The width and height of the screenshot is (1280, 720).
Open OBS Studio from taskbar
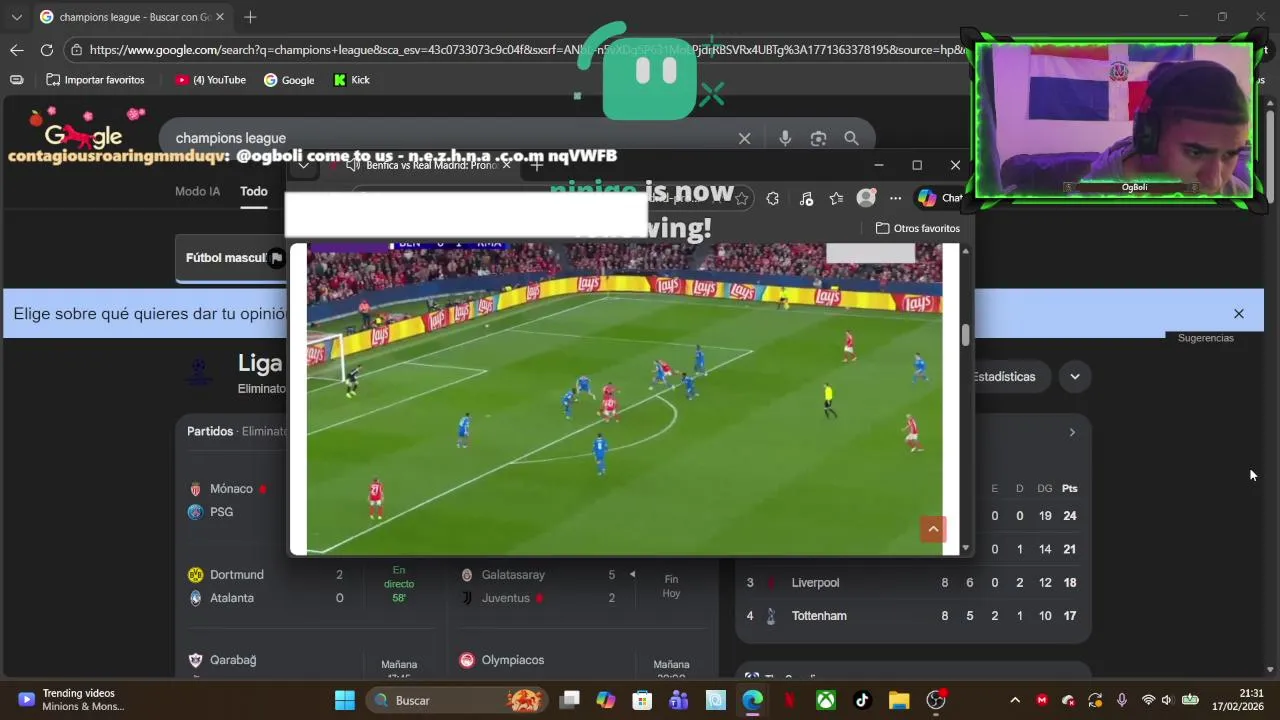[x=935, y=700]
